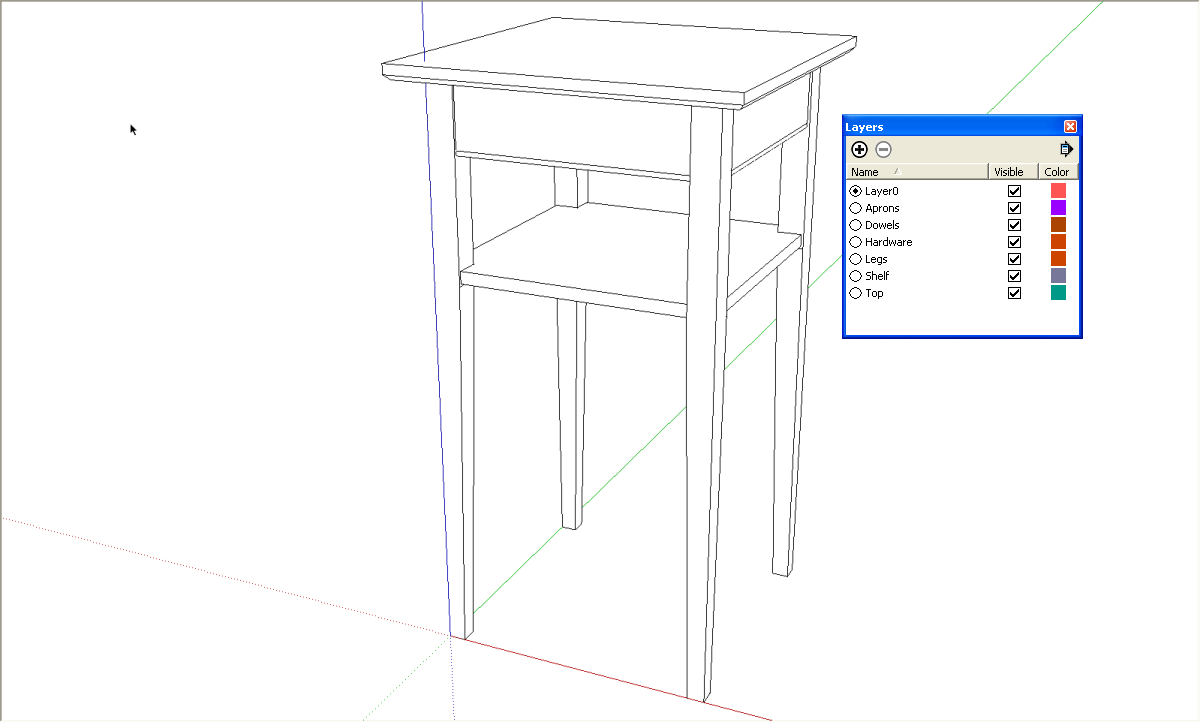The image size is (1200, 722).
Task: Hide the Dowels layer
Action: [x=1014, y=225]
